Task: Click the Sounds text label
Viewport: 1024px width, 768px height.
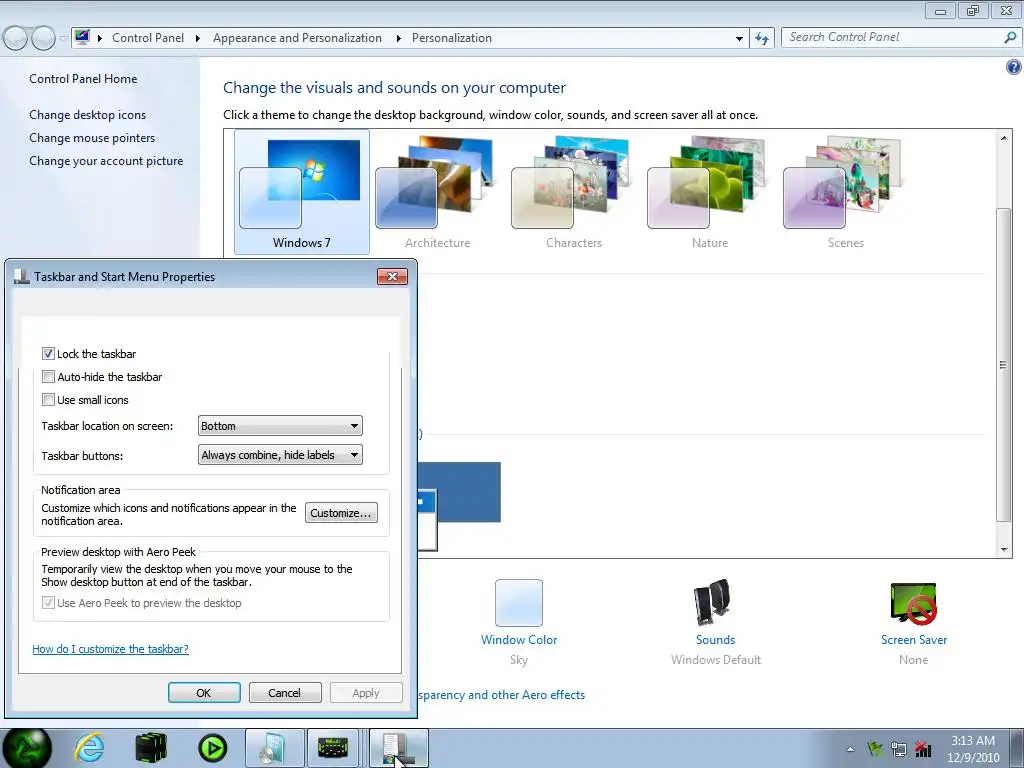Action: 715,639
